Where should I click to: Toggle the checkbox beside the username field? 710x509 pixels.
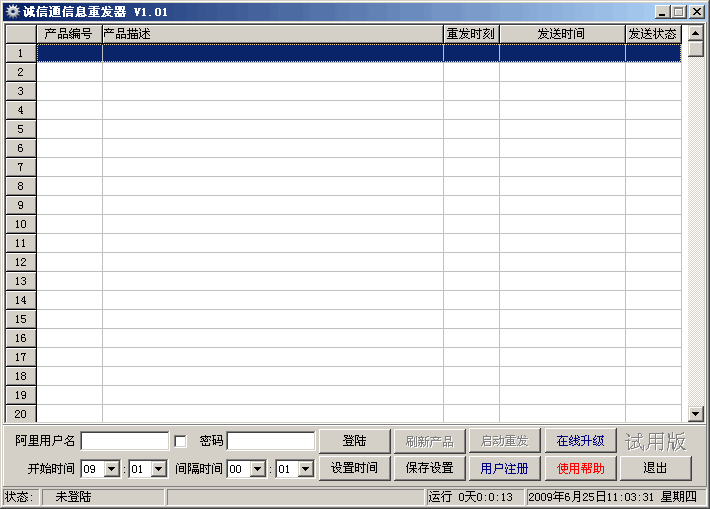(180, 441)
